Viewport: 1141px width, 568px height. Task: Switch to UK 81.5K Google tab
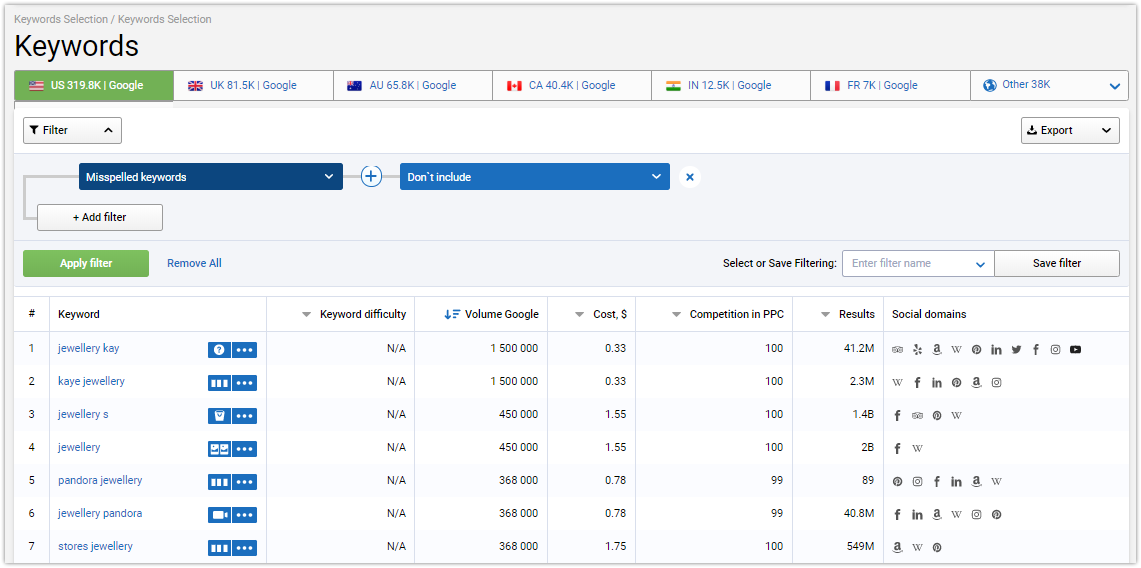point(253,85)
